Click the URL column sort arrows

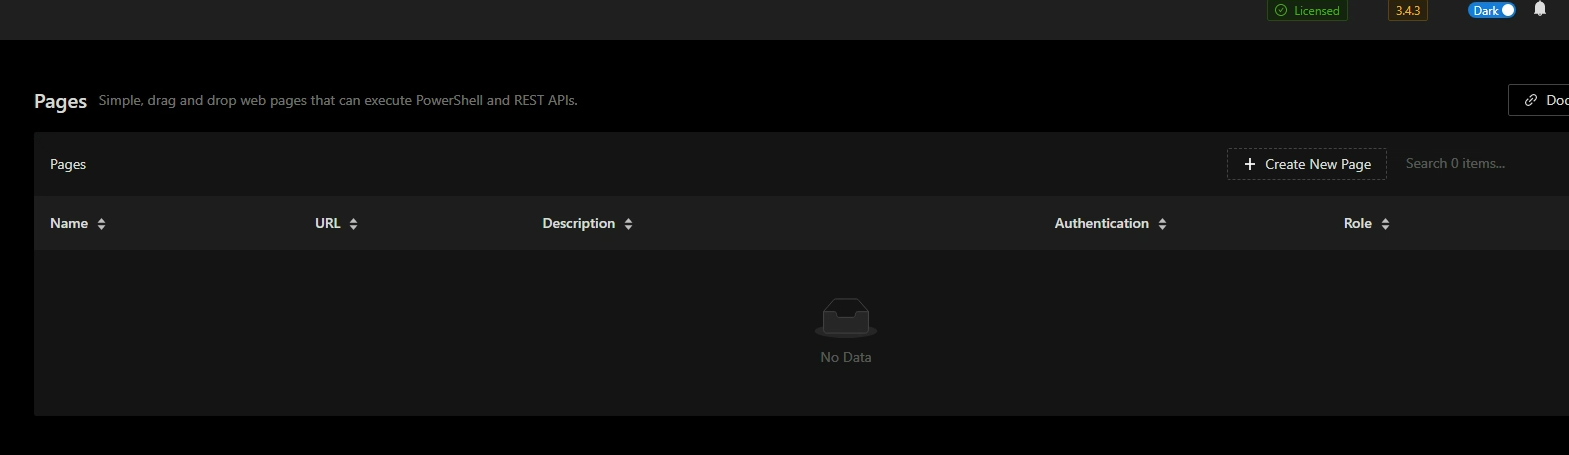[x=353, y=224]
